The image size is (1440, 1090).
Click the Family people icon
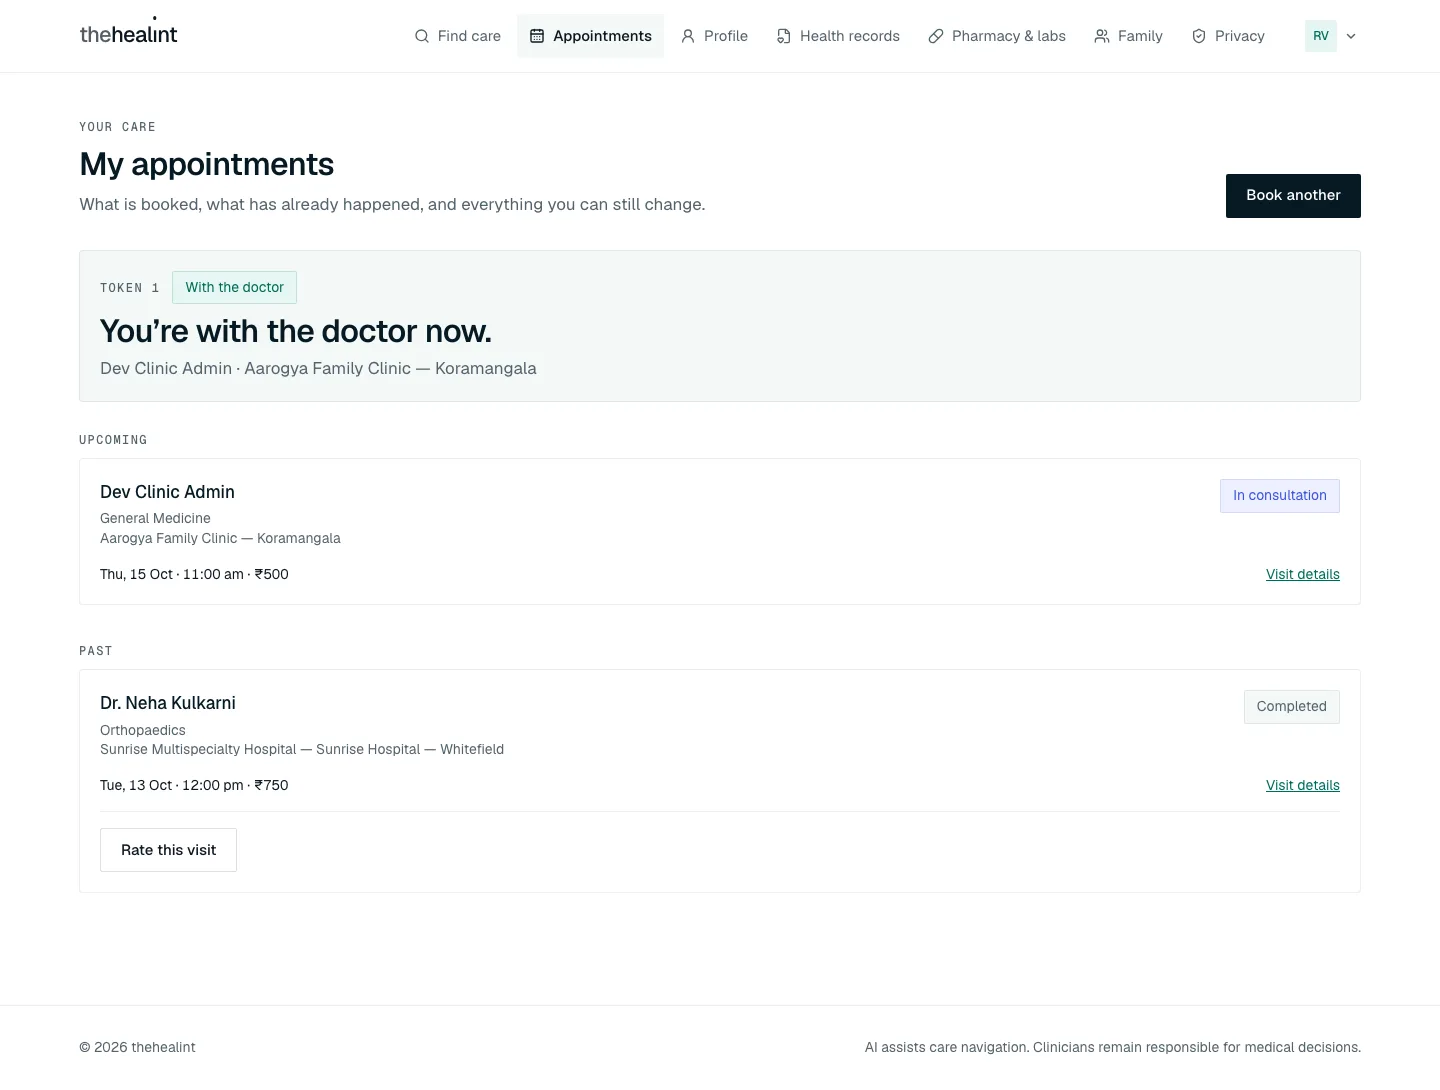1102,36
